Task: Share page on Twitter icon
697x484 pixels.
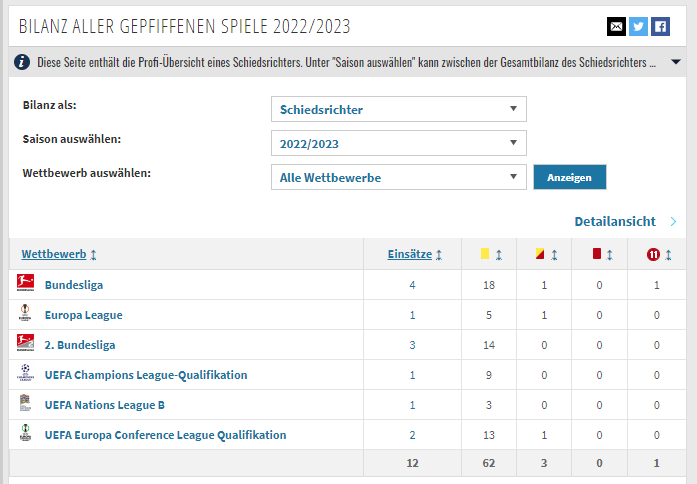Action: pyautogui.click(x=638, y=27)
